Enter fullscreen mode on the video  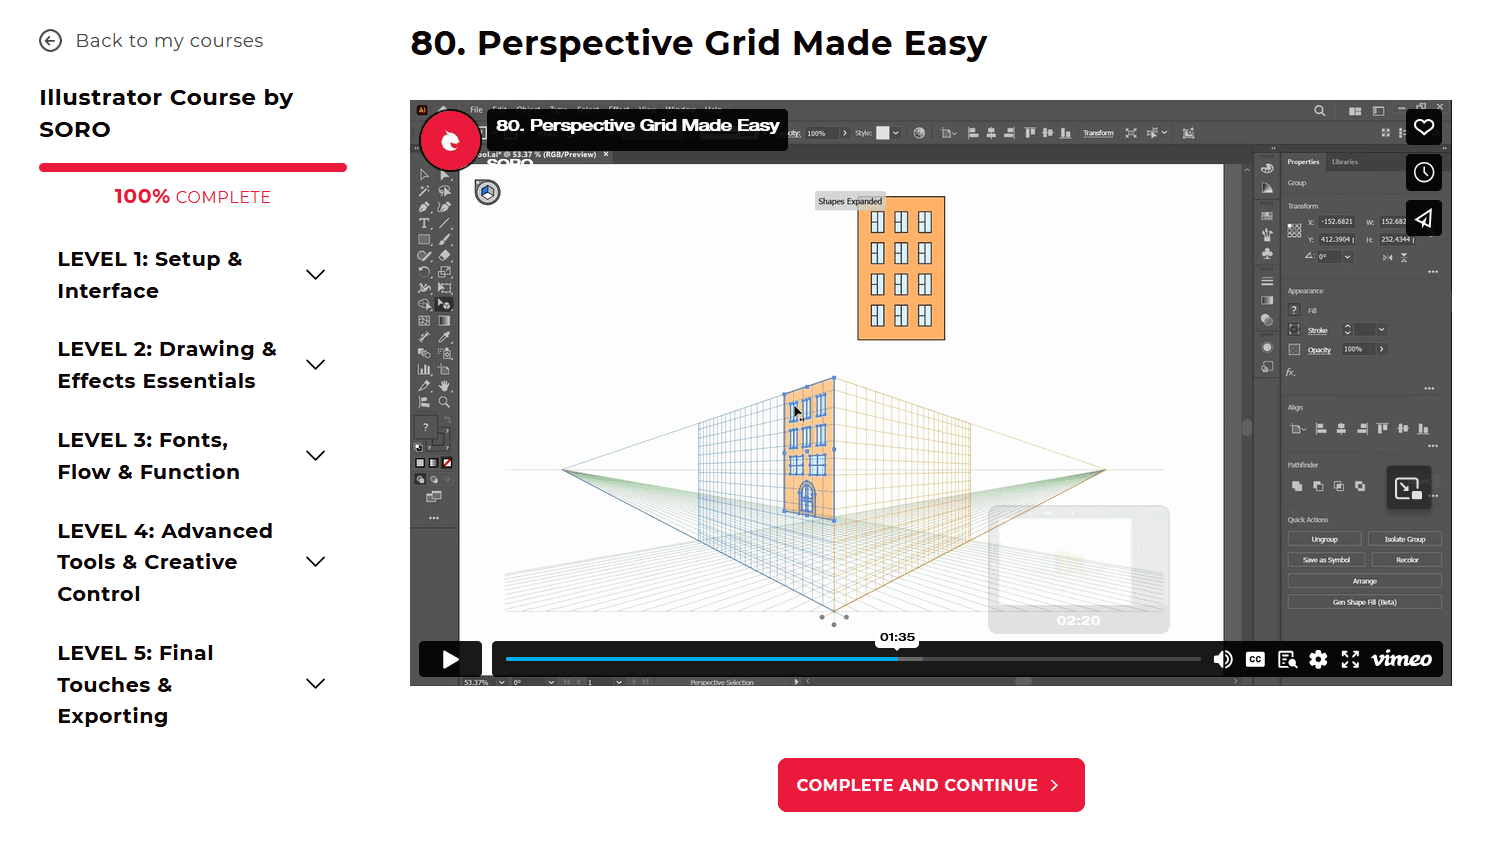coord(1350,659)
